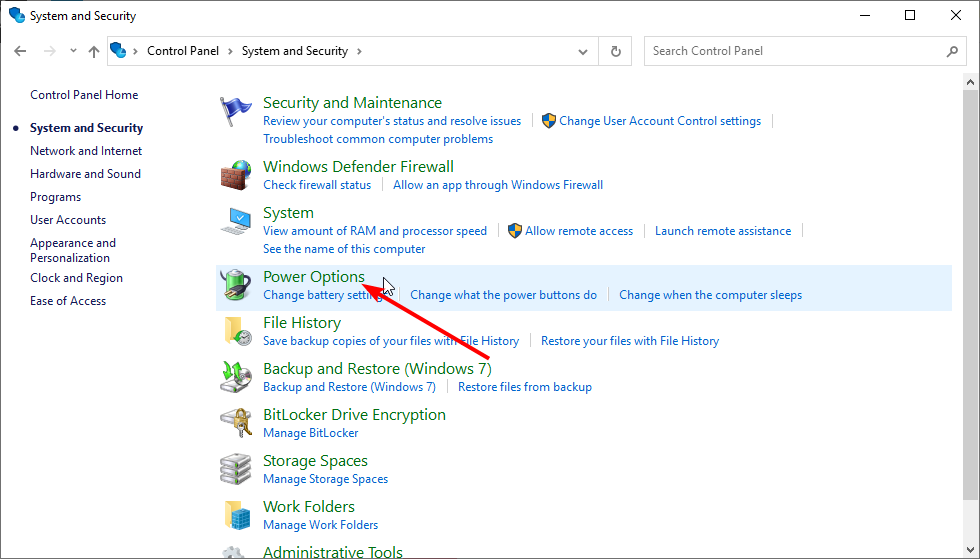Click Allow an app through Windows Firewall

click(498, 185)
